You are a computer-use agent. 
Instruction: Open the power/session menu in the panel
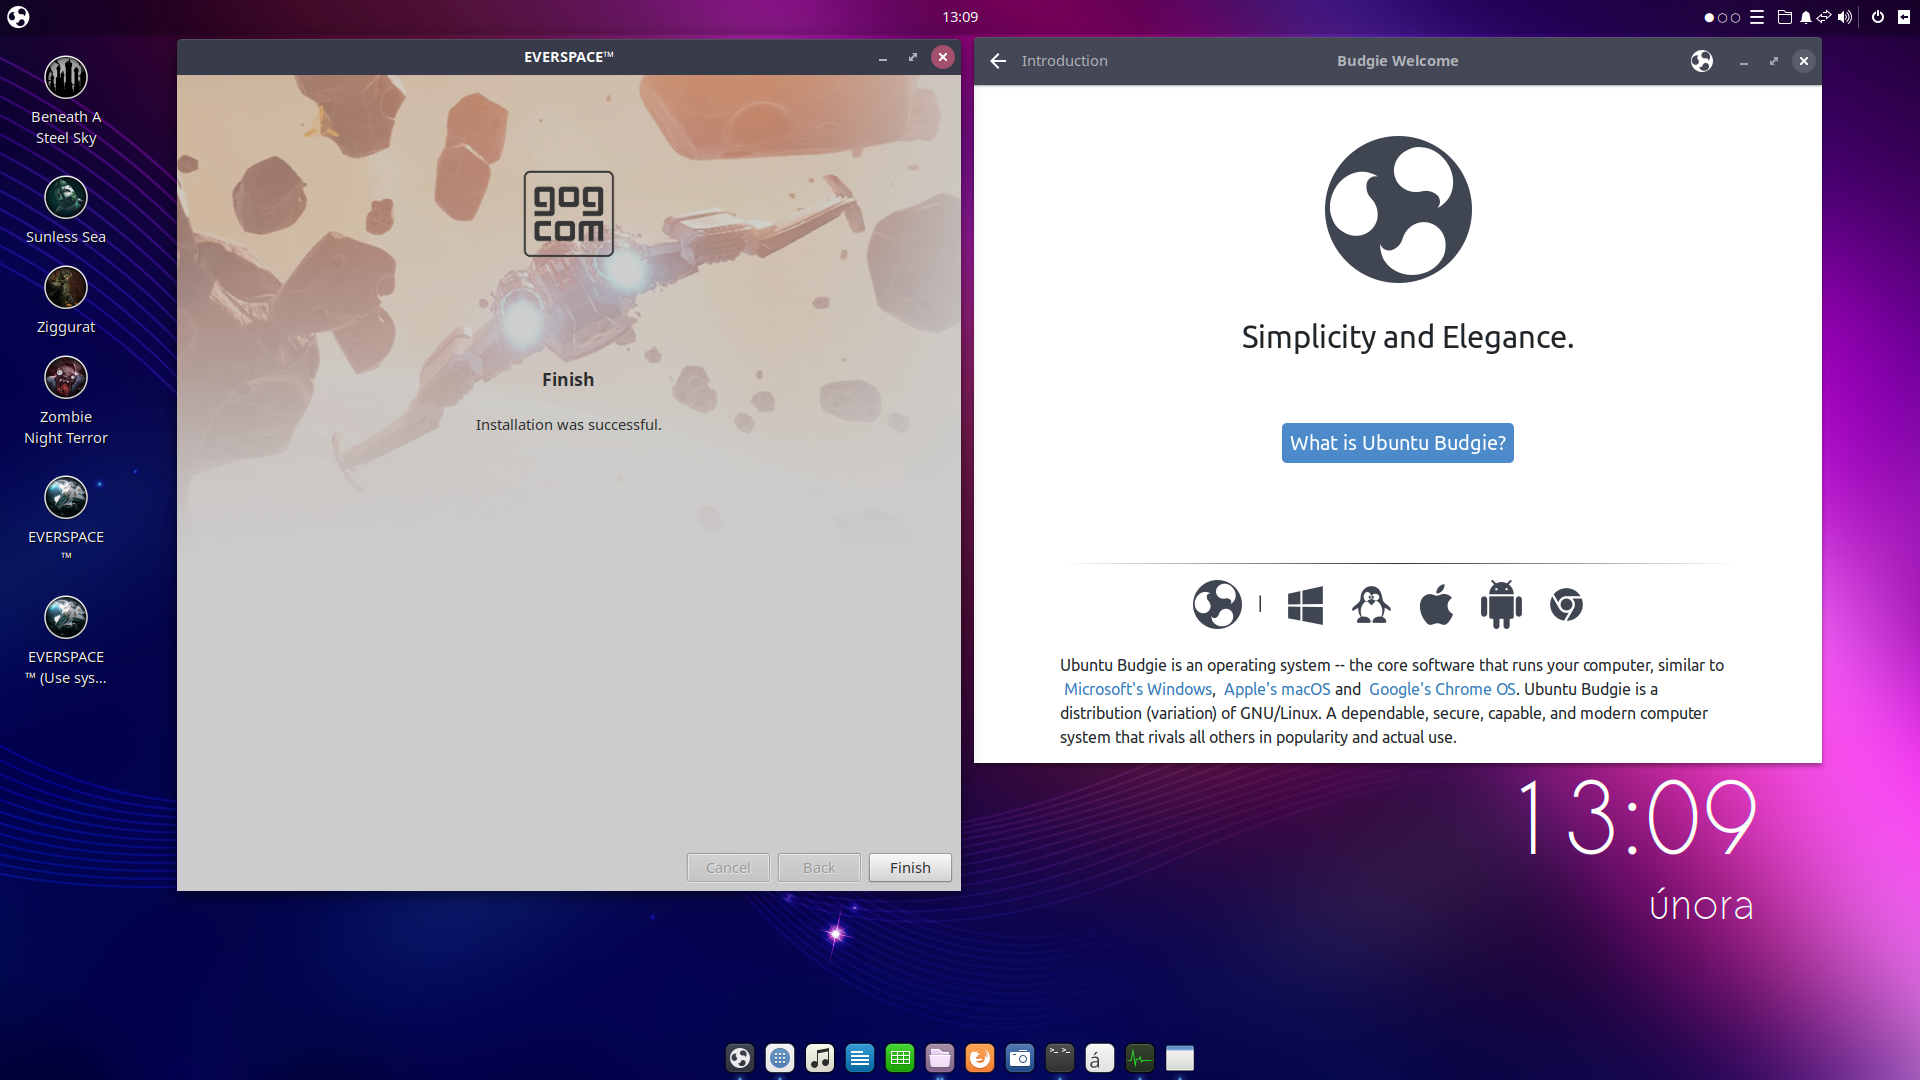[1877, 17]
